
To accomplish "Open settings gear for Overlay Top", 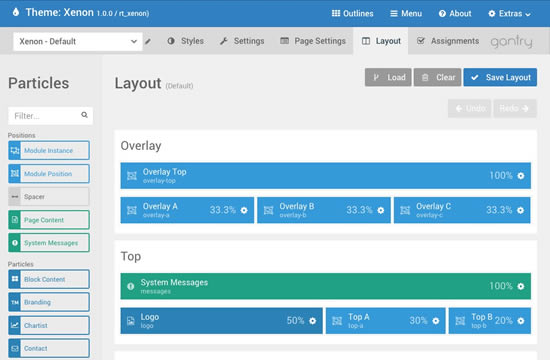I will [521, 175].
